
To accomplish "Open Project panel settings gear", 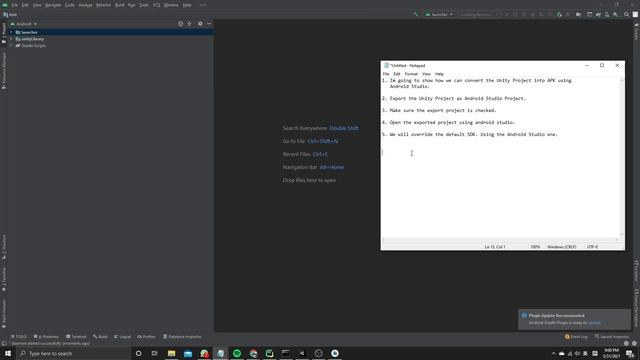I will click(200, 24).
